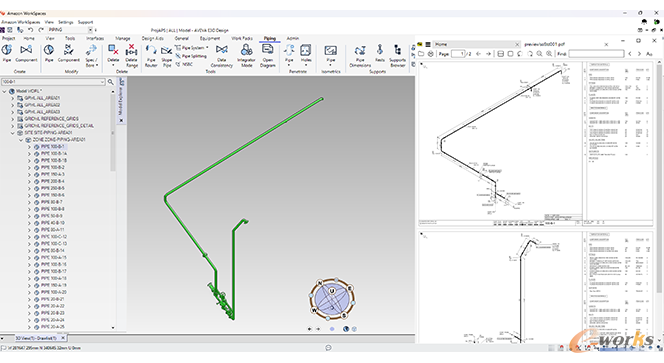Click the 3D view compass U face
The width and height of the screenshot is (664, 363).
332,291
